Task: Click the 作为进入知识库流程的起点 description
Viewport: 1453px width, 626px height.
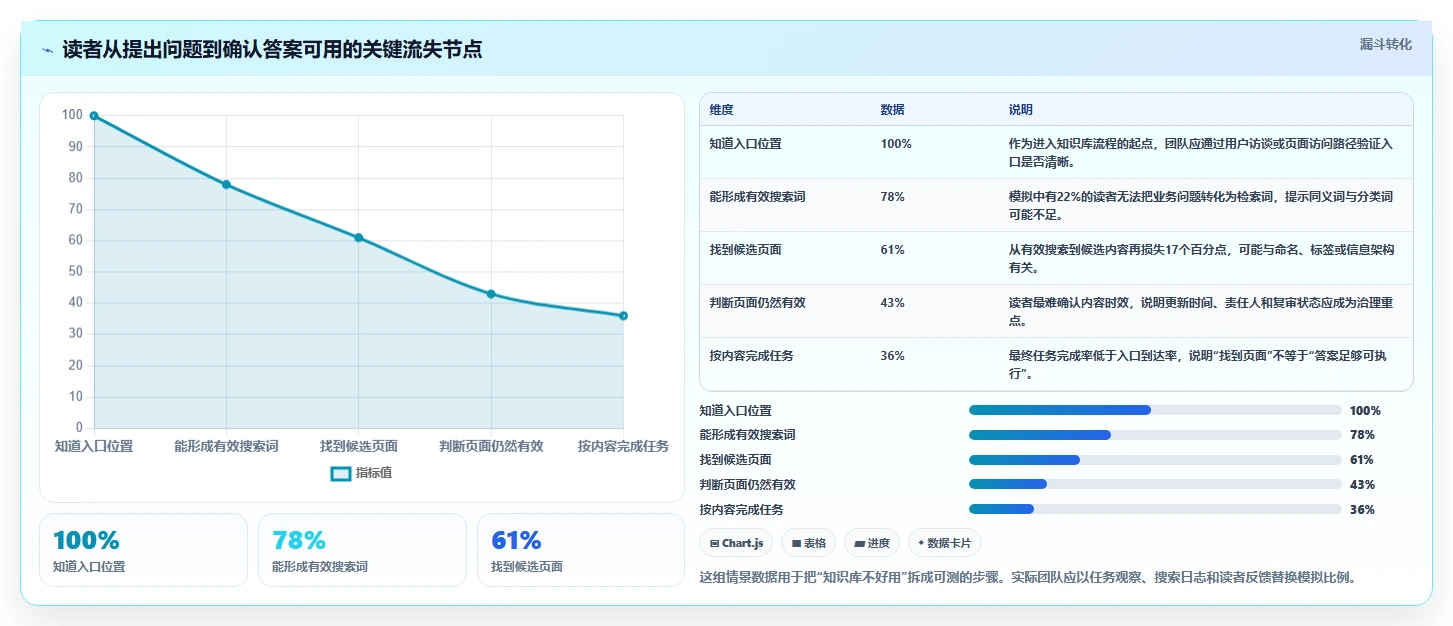Action: coord(1200,152)
